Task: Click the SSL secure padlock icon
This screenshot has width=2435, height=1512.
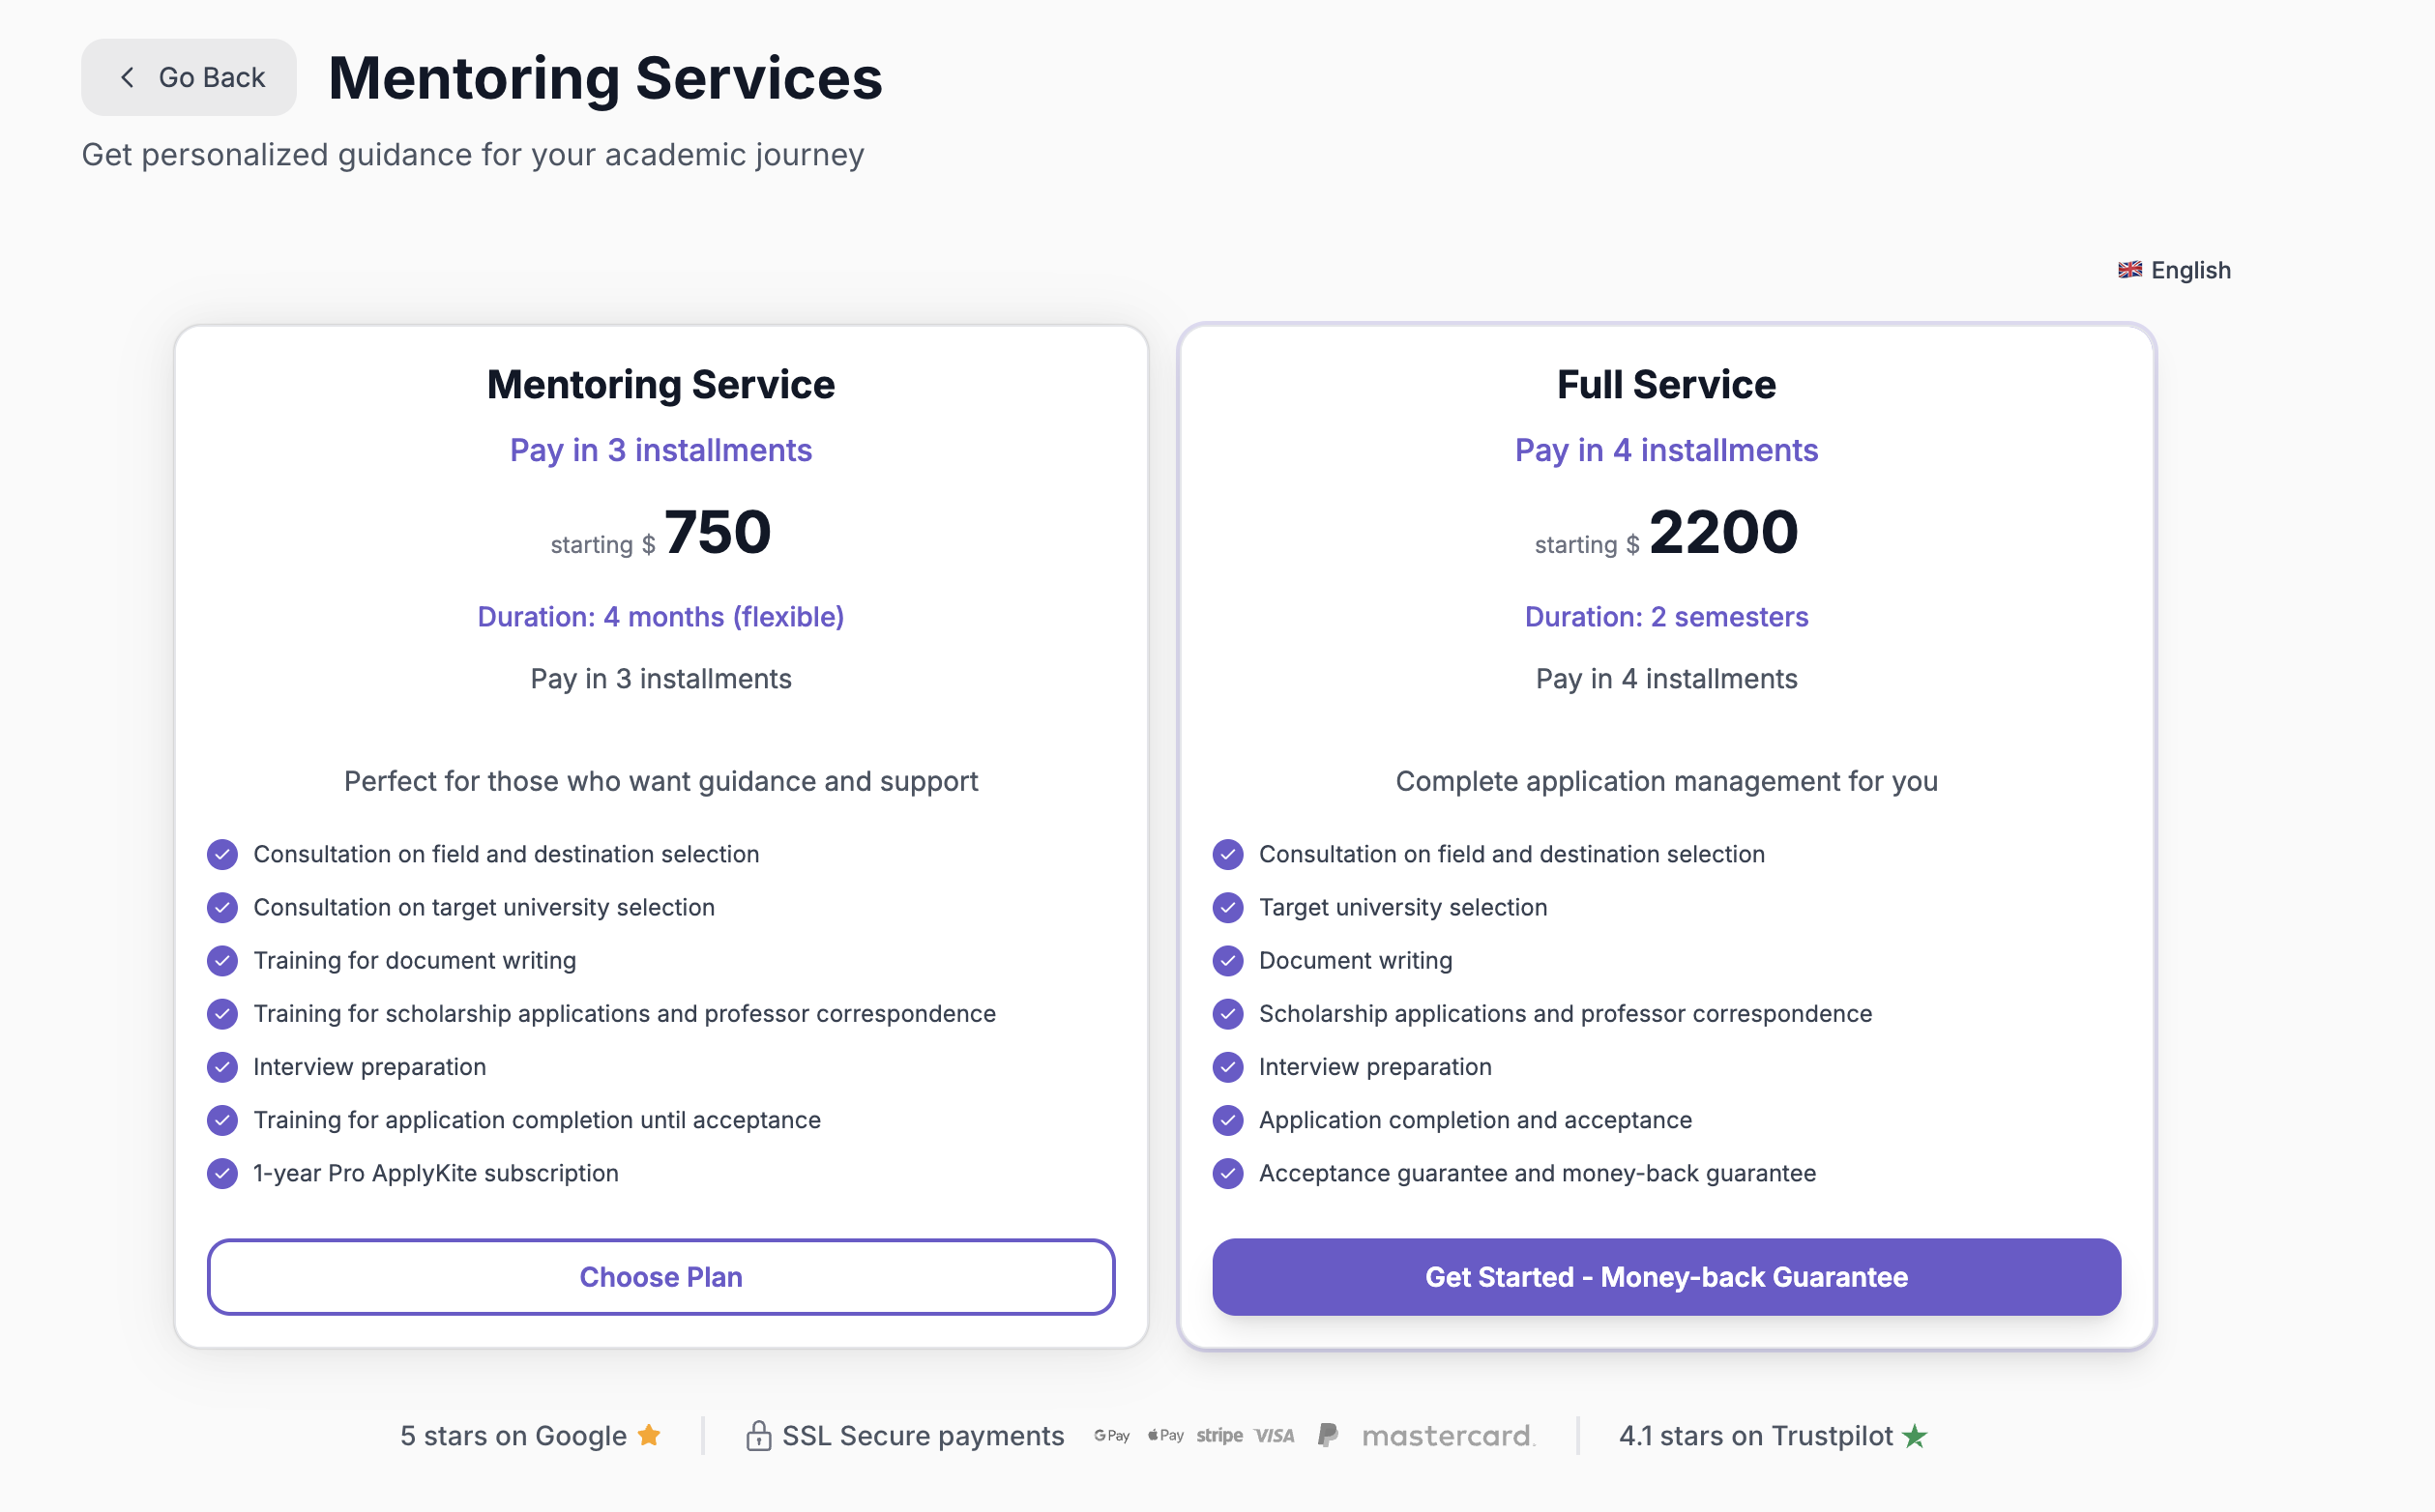Action: pyautogui.click(x=758, y=1436)
